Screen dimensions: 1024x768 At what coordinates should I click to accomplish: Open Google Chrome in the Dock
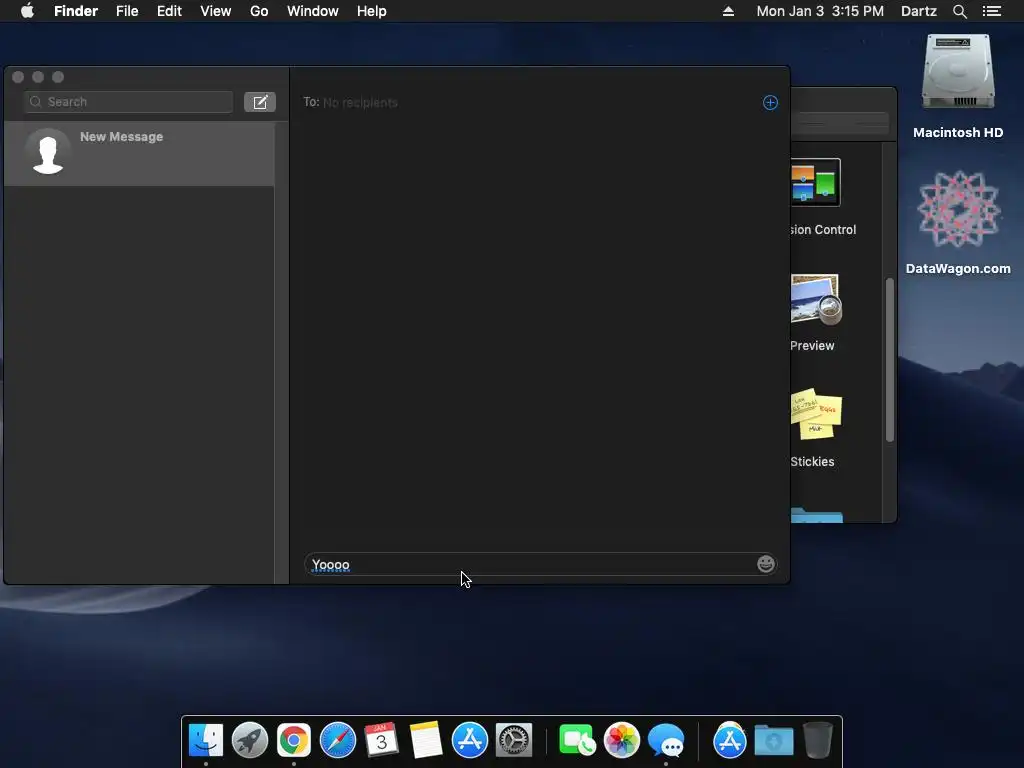(x=294, y=740)
